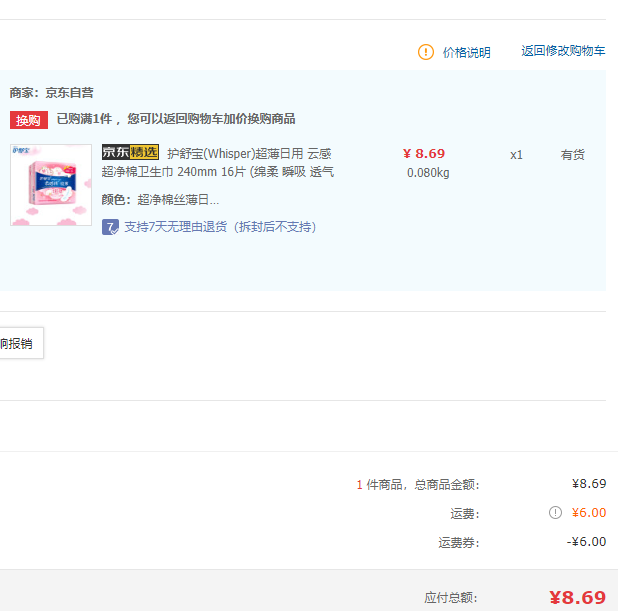Click the 颜色：超净棉丝薄日... color attribute text
The height and width of the screenshot is (611, 618).
160,200
